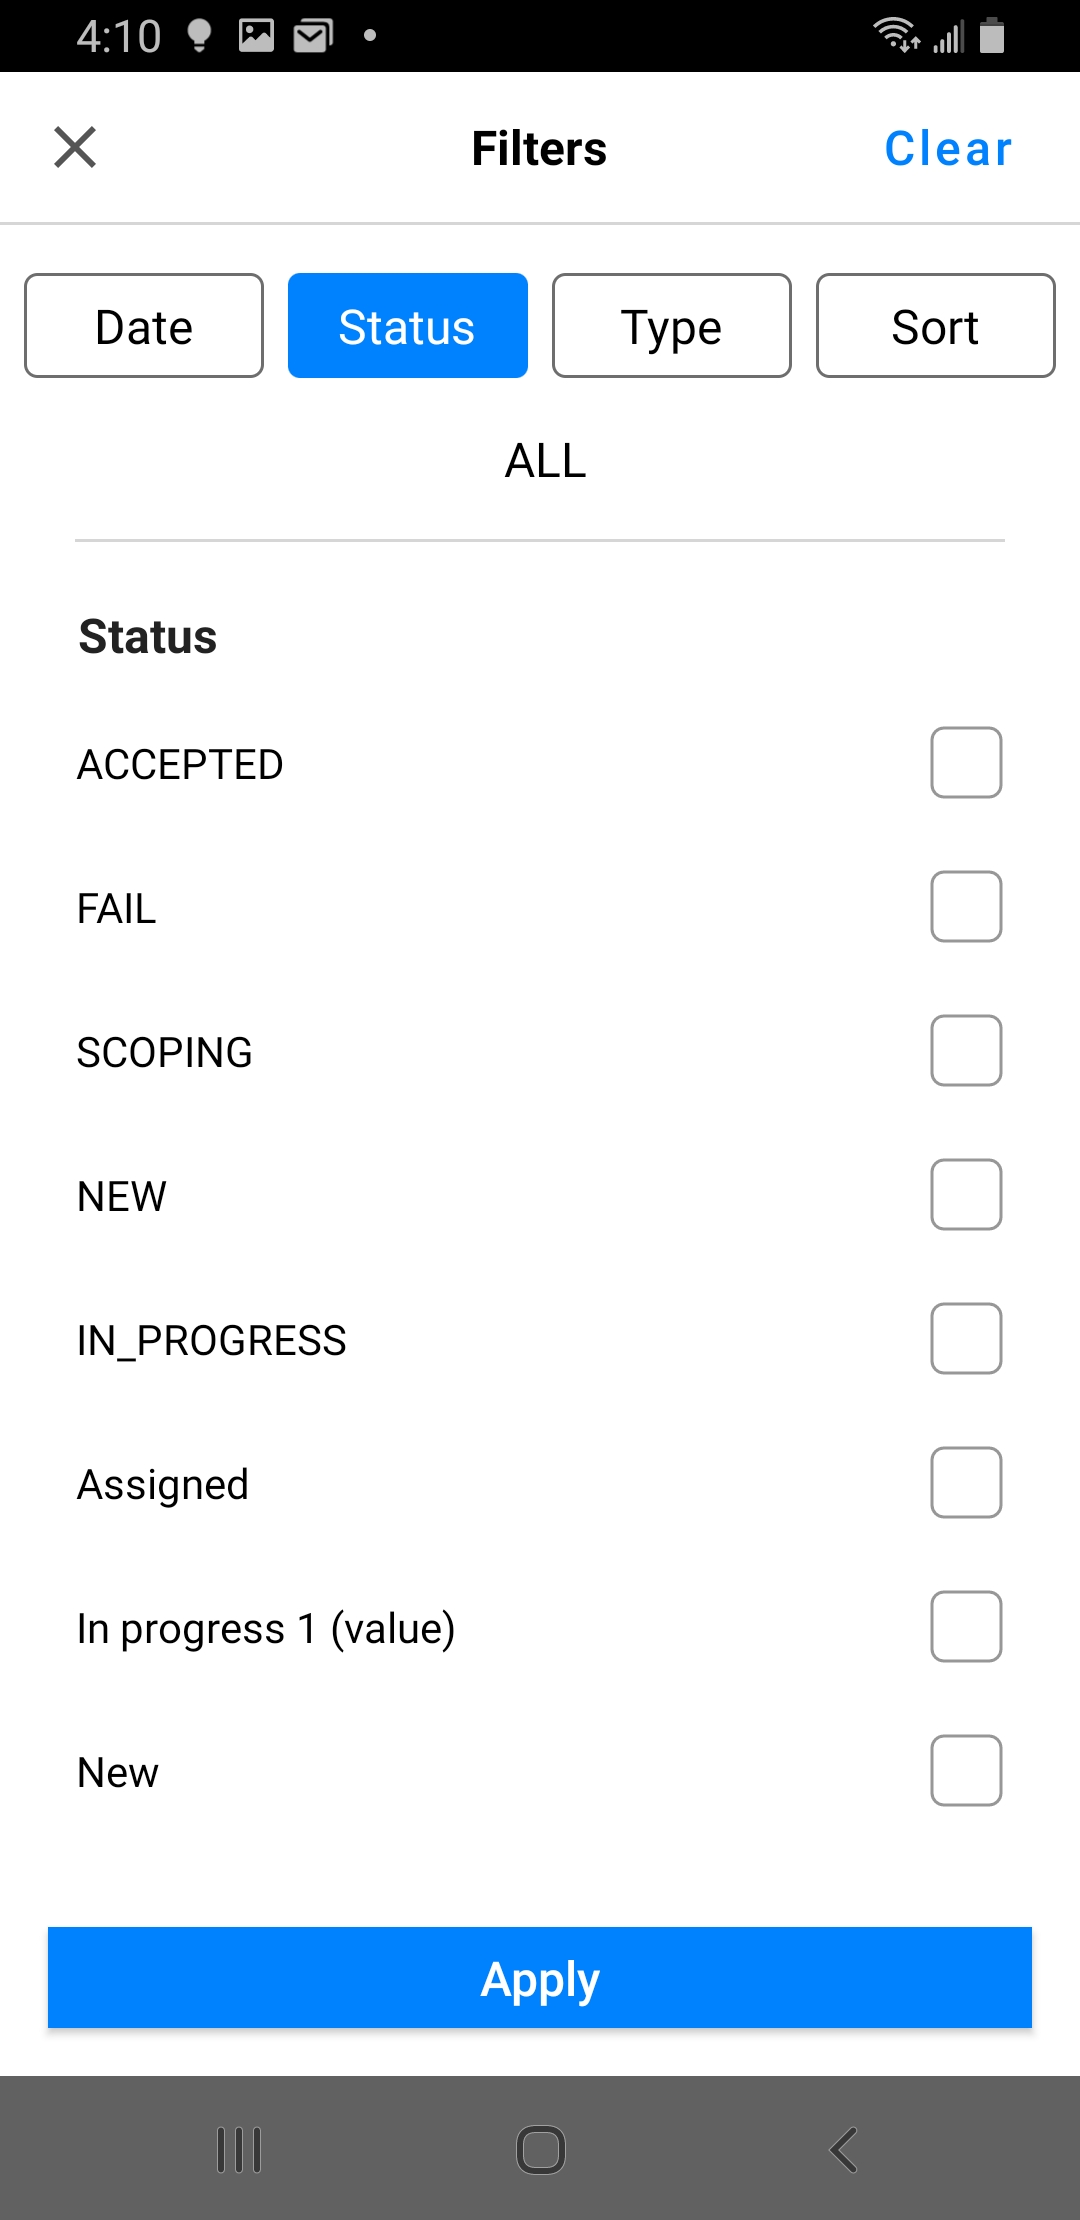Enable the FAIL status filter checkbox
This screenshot has width=1080, height=2220.
click(966, 907)
